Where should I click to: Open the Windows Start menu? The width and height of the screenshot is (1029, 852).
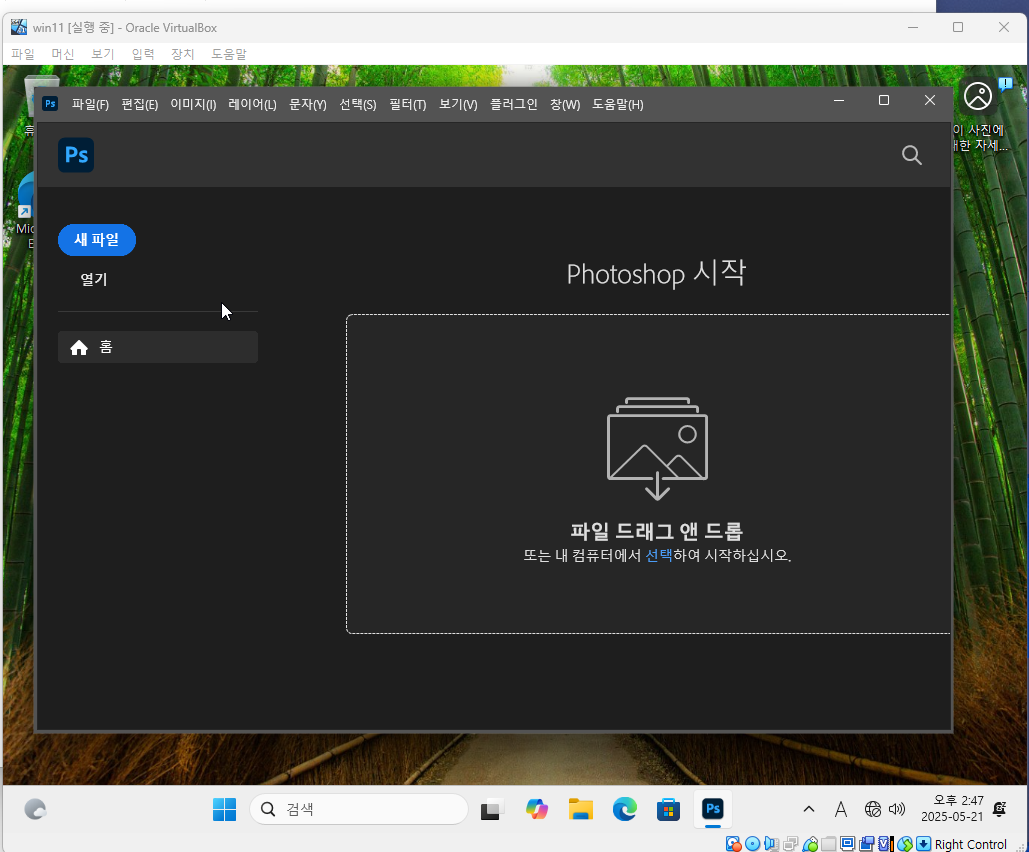[x=224, y=809]
